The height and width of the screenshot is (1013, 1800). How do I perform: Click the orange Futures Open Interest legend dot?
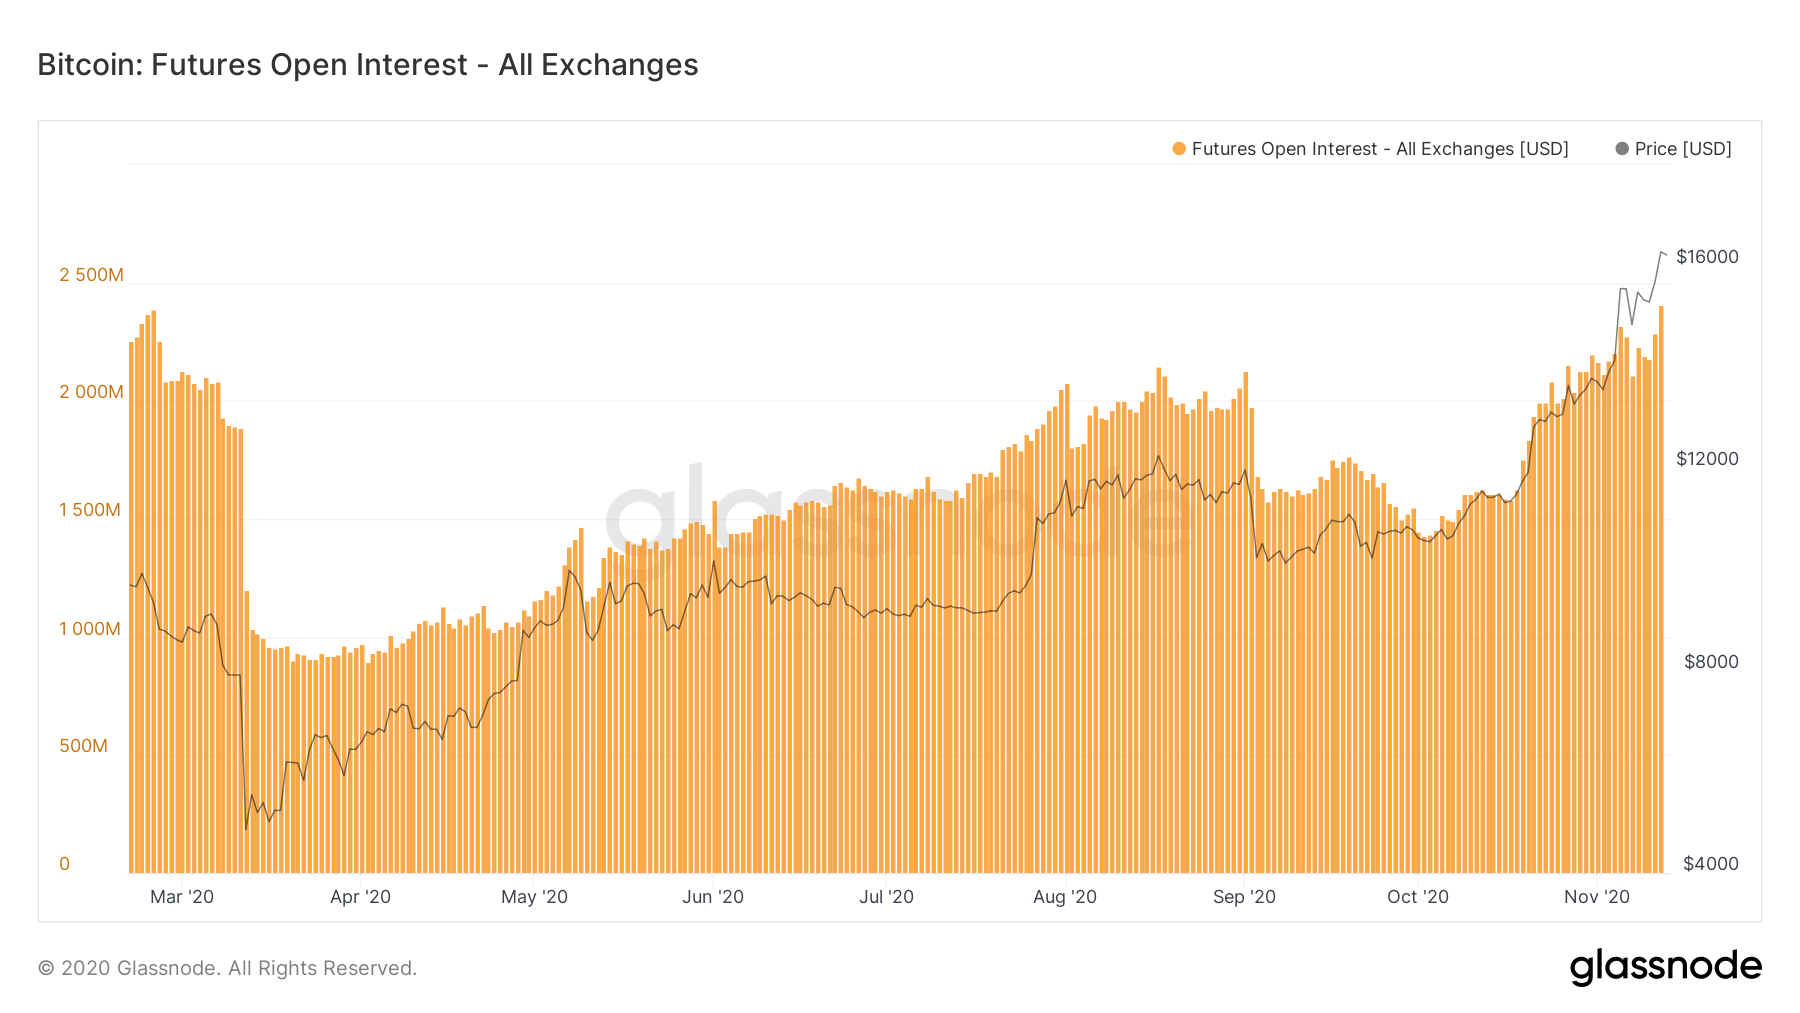click(1179, 149)
